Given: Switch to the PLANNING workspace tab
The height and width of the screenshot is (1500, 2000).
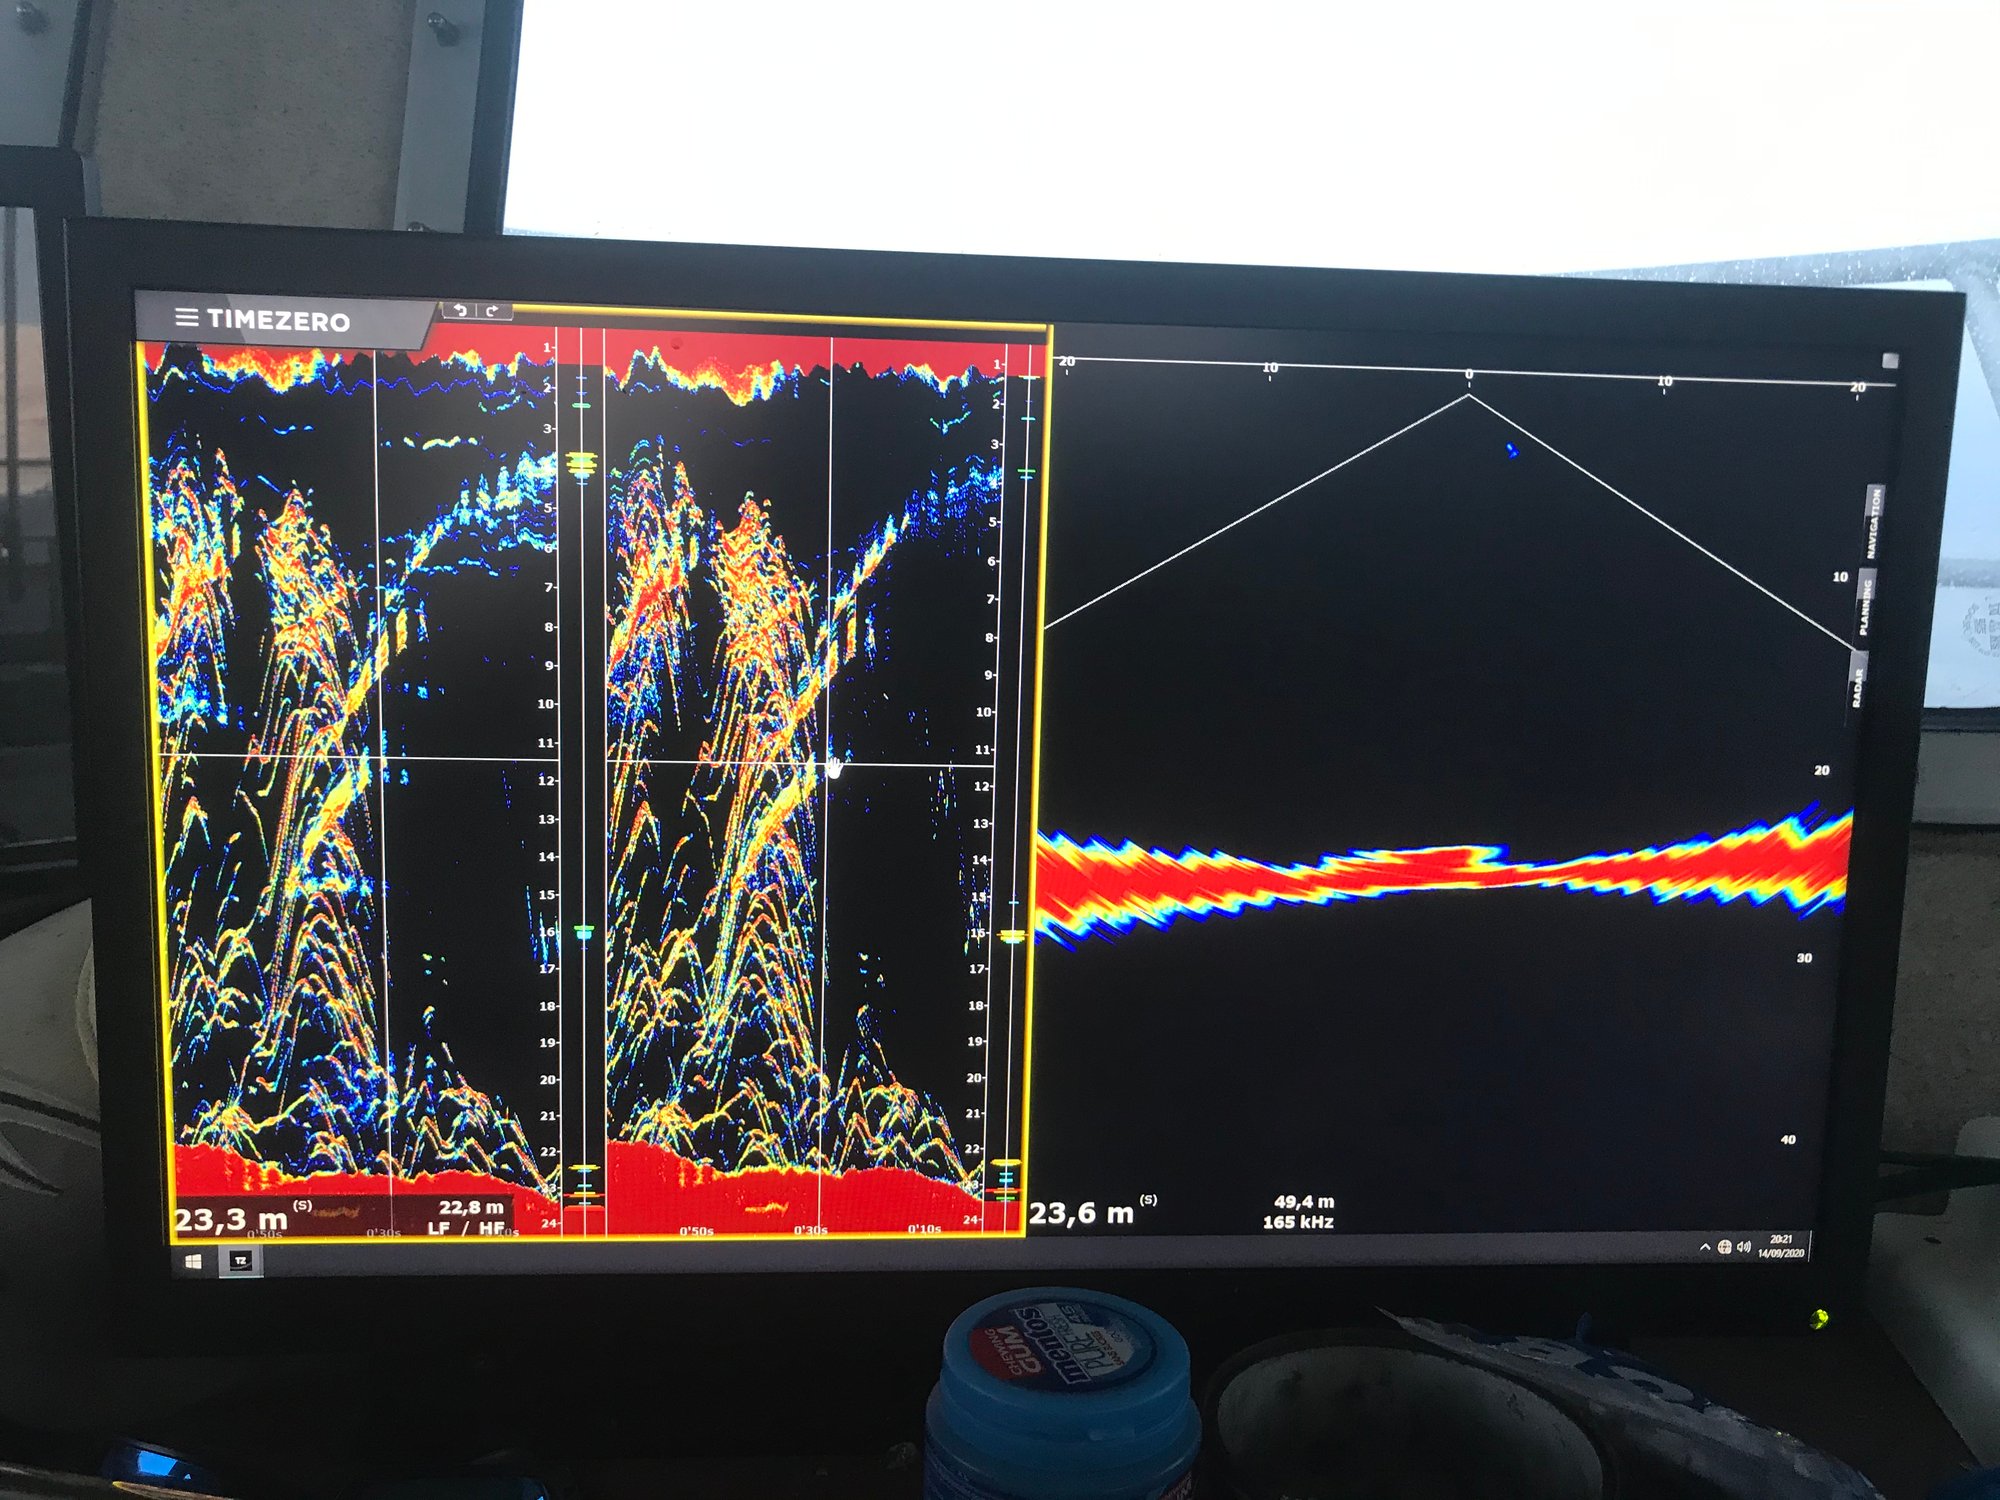Looking at the screenshot, I should point(1866,606).
